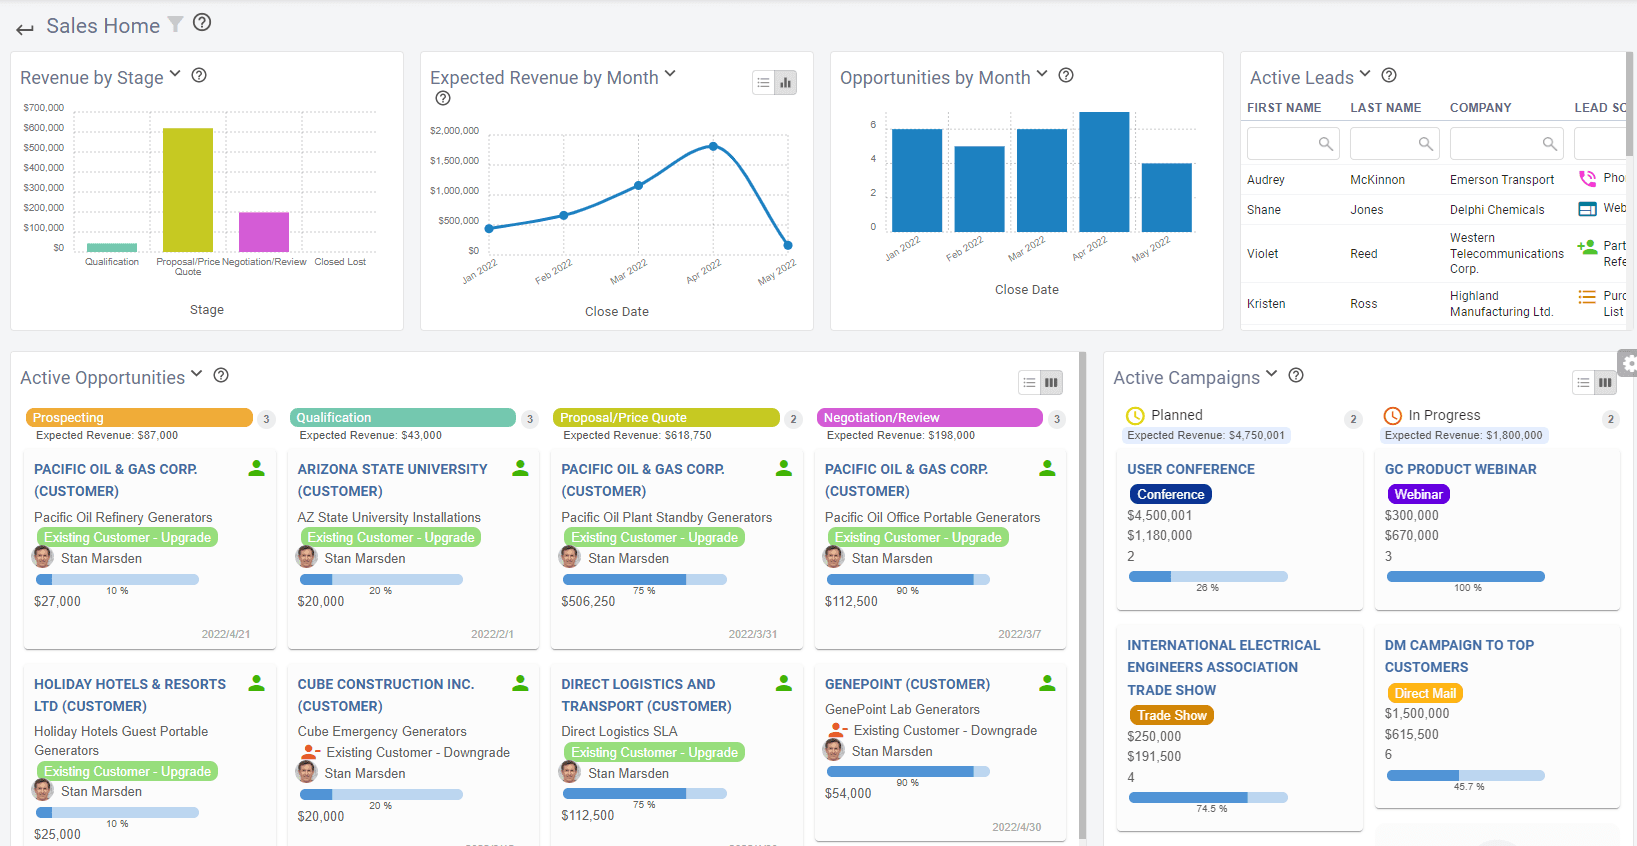Click the partner referral icon for Violet
The height and width of the screenshot is (846, 1637).
(x=1587, y=246)
